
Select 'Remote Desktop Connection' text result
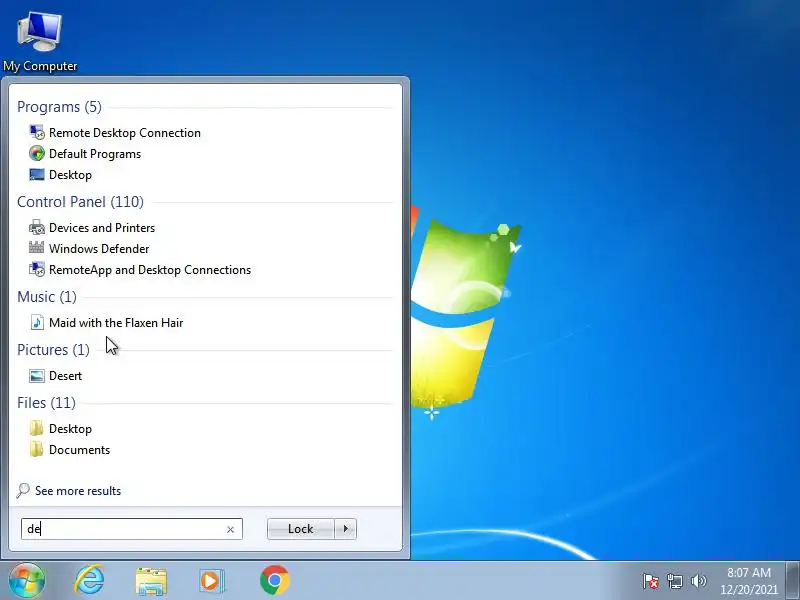point(124,133)
